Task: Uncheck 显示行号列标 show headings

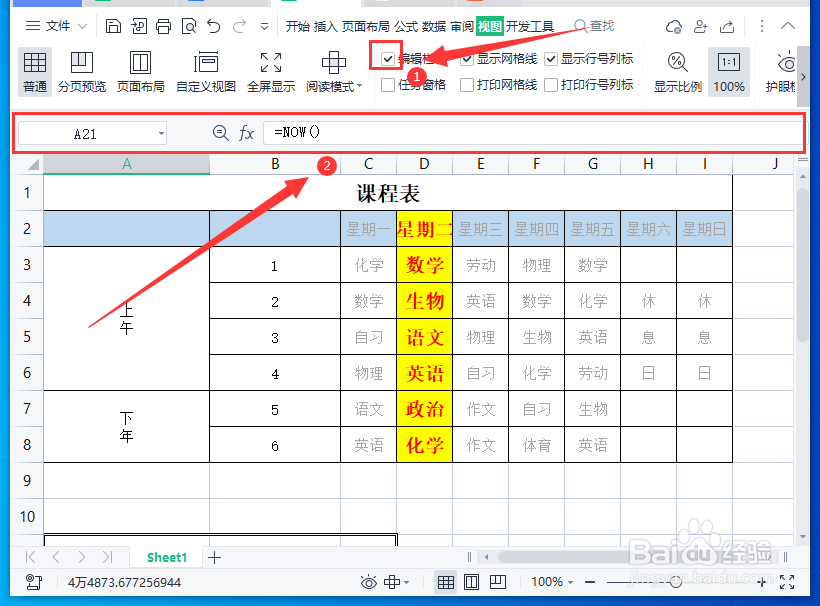Action: (x=551, y=59)
